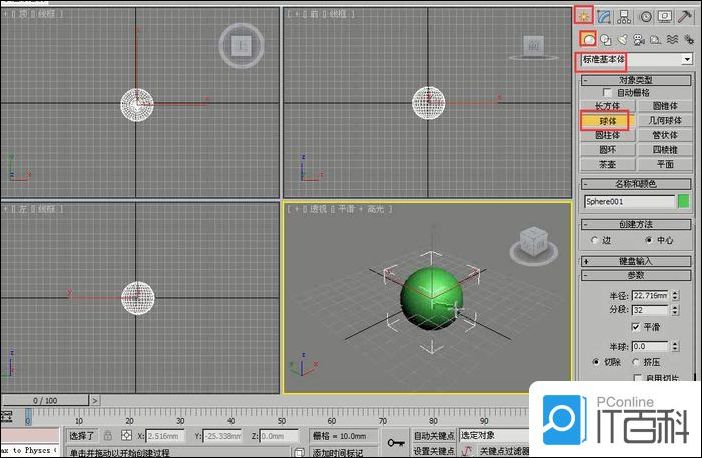Click the 圆柱体 cylinder button
This screenshot has height=458, width=702.
tap(608, 135)
